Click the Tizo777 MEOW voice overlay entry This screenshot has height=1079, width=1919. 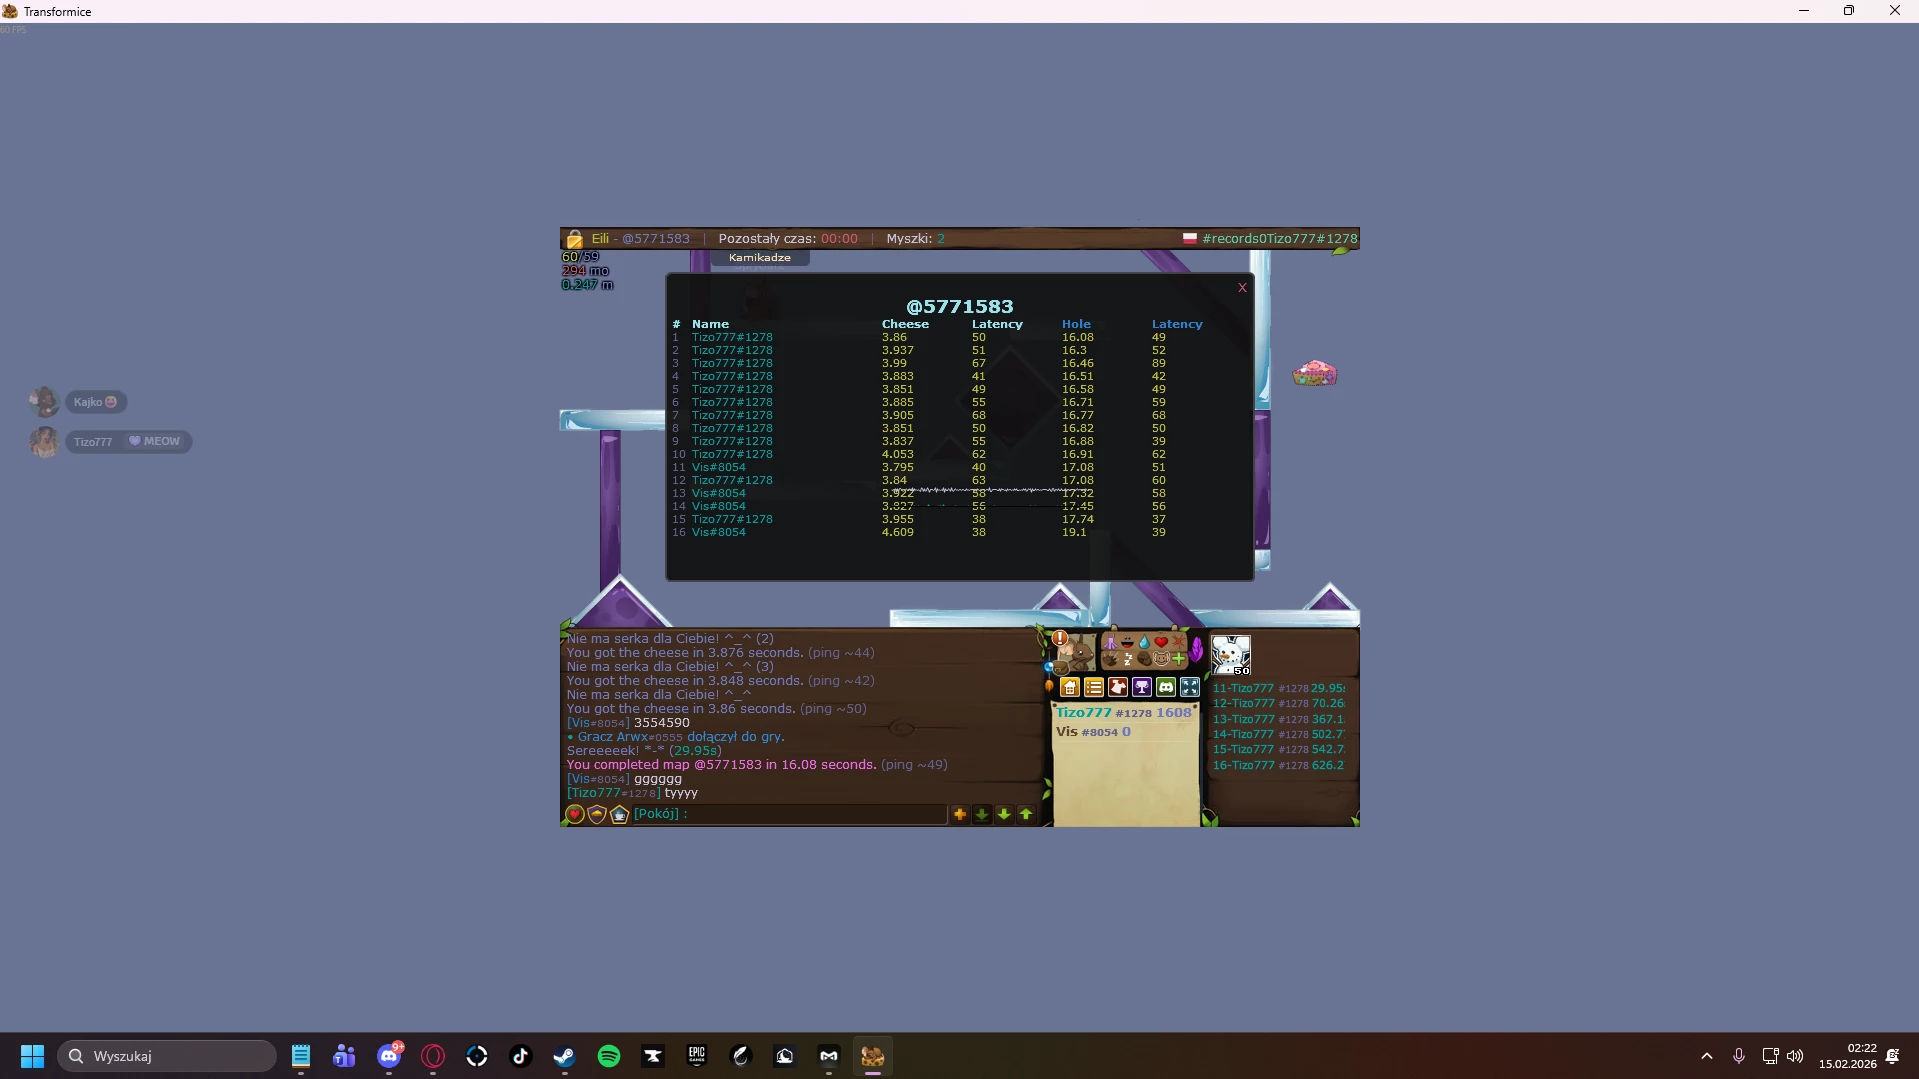[x=110, y=441]
